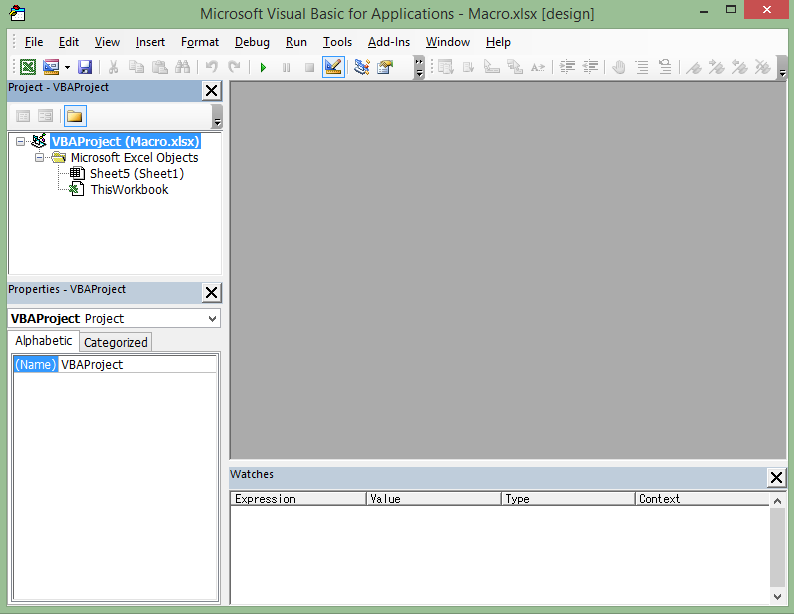Open the View menu
The image size is (794, 614).
107,42
